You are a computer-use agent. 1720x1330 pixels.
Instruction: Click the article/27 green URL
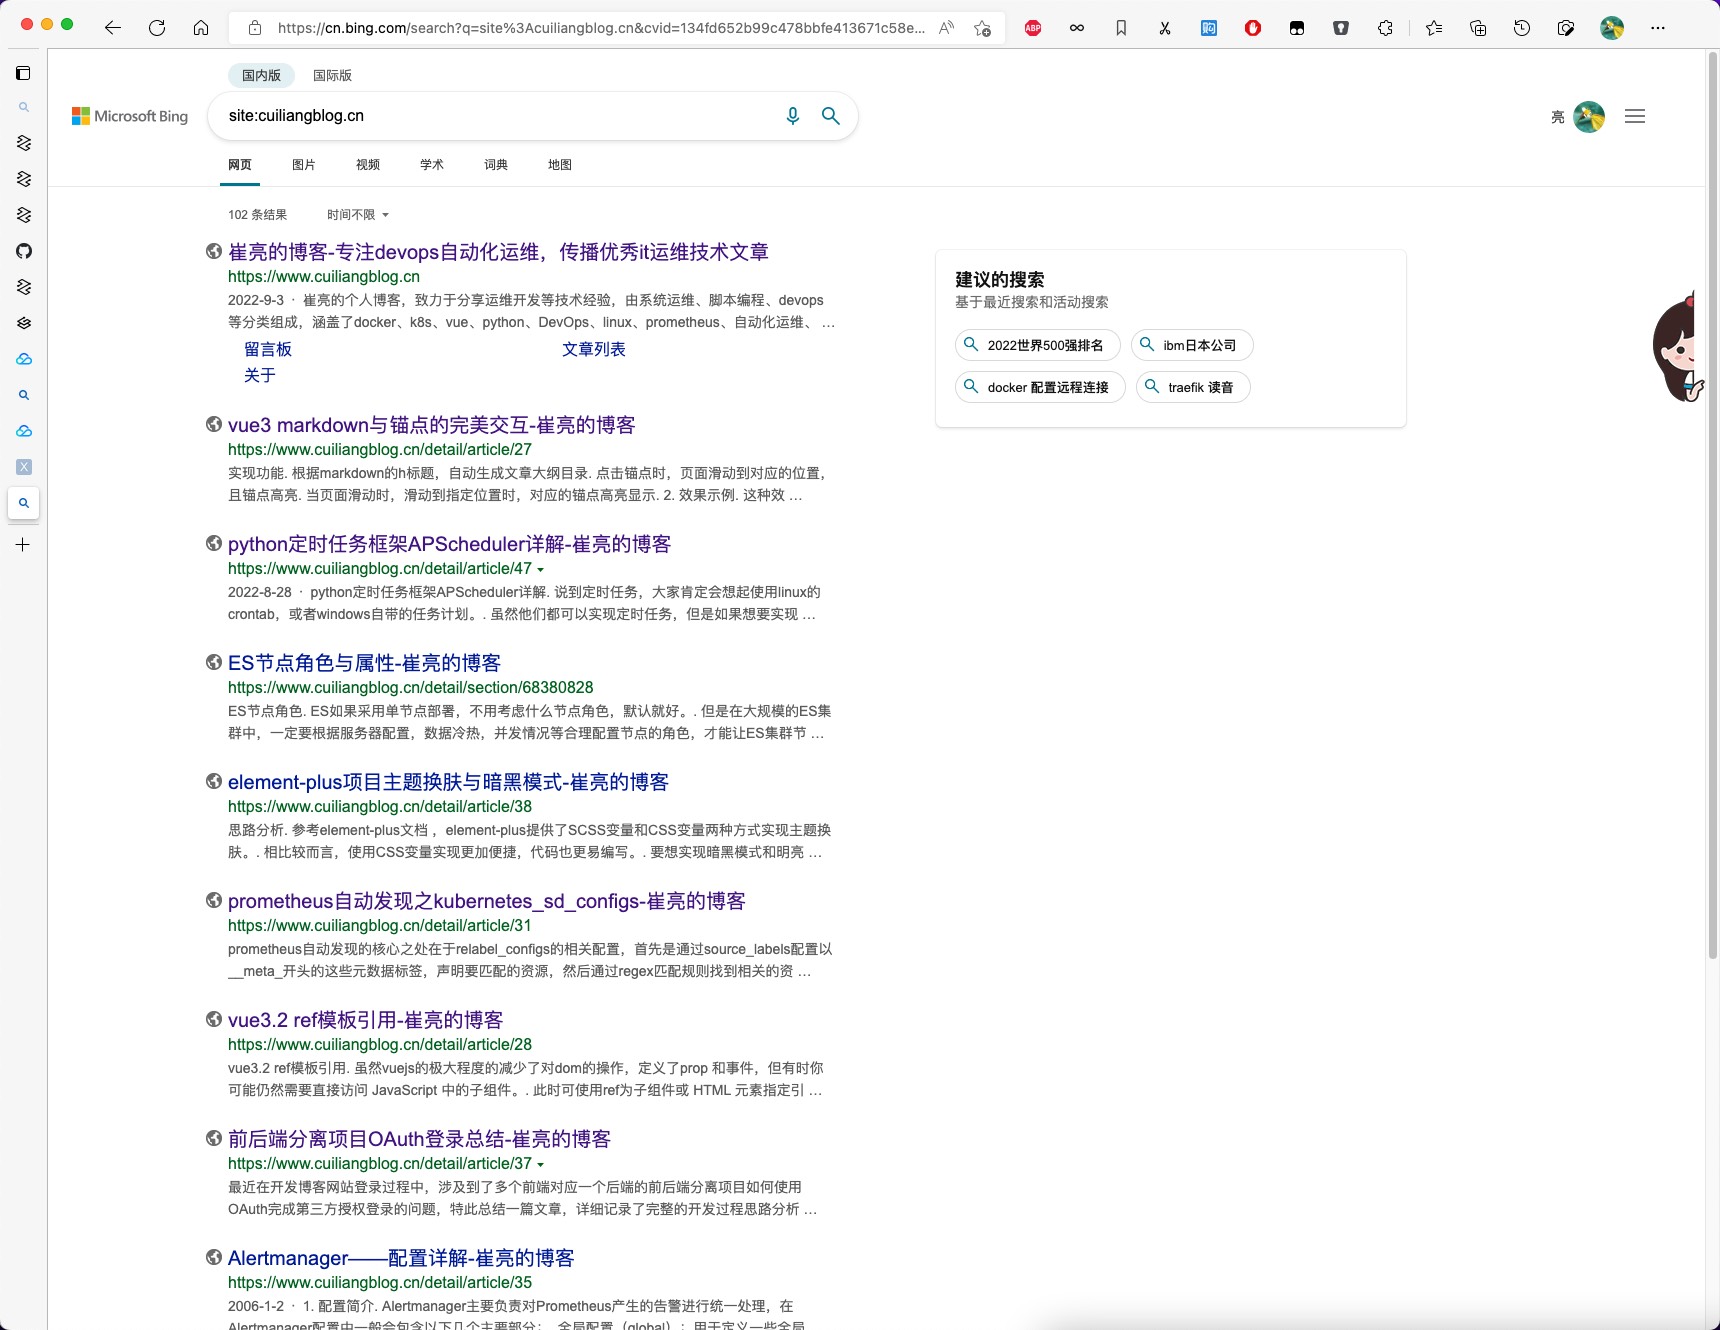(380, 450)
